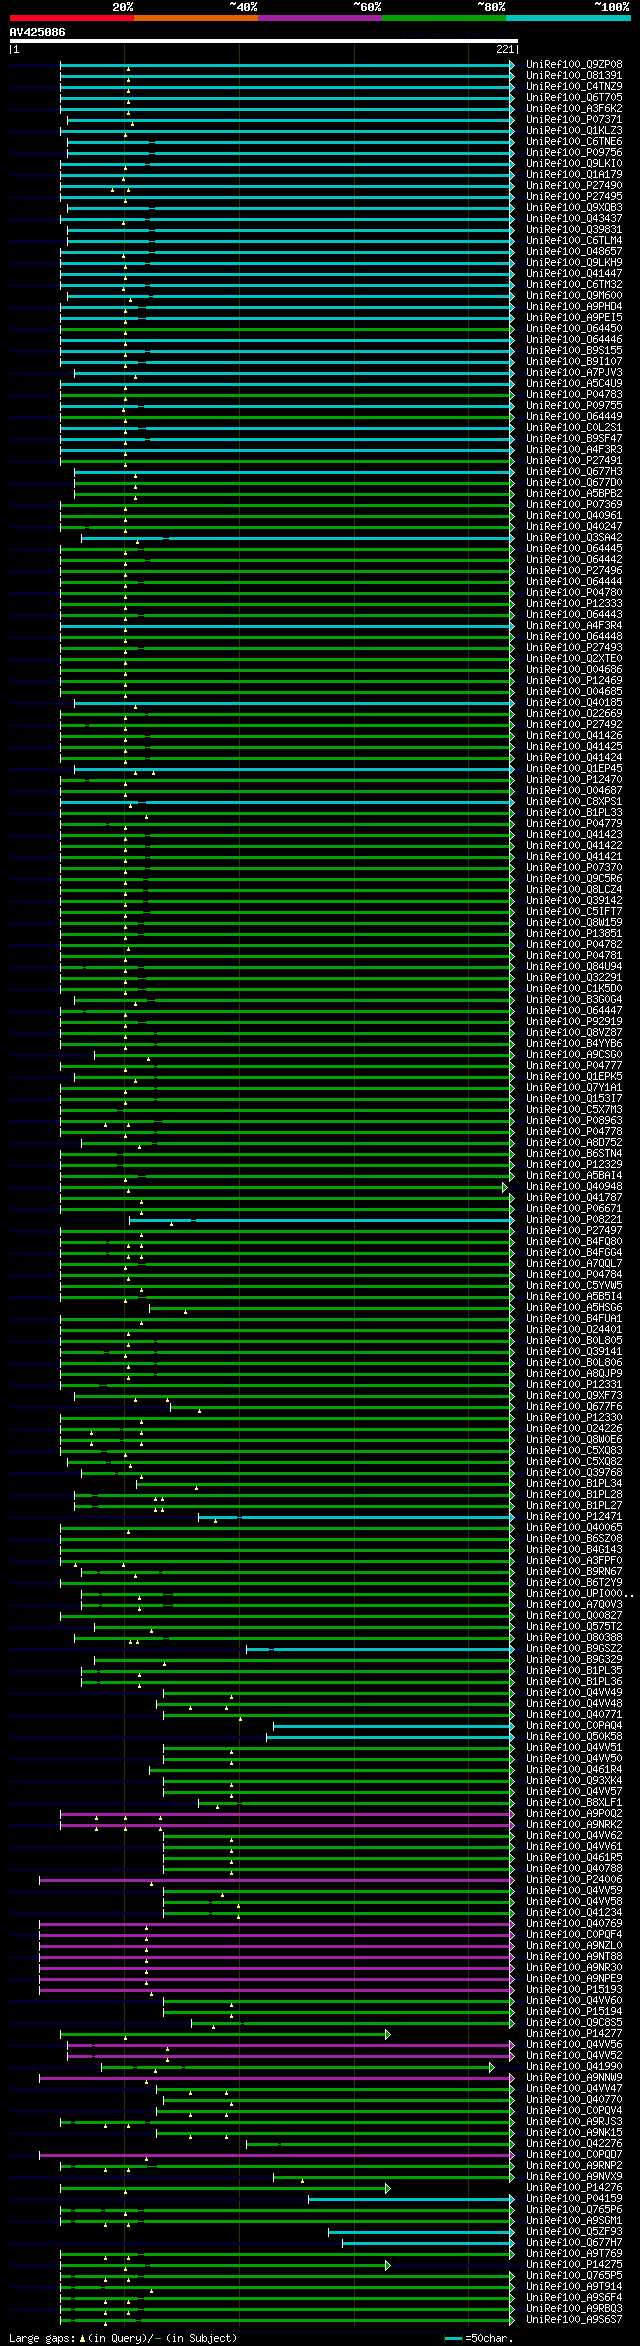Click the white query length ruler bar

(x=263, y=41)
